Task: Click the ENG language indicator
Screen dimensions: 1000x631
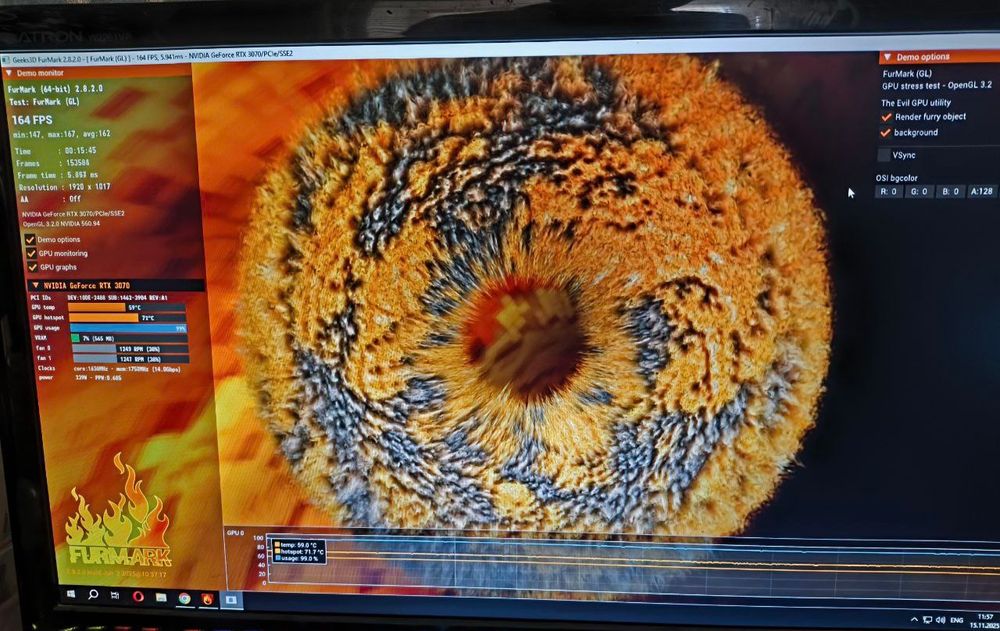Action: 957,620
